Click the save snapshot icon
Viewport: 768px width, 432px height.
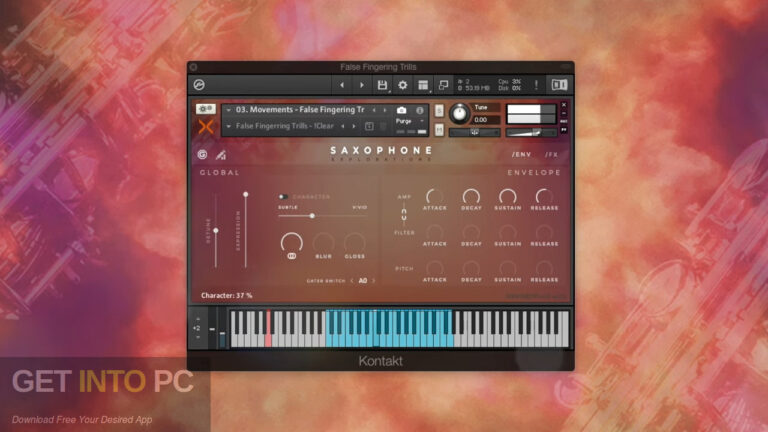369,126
